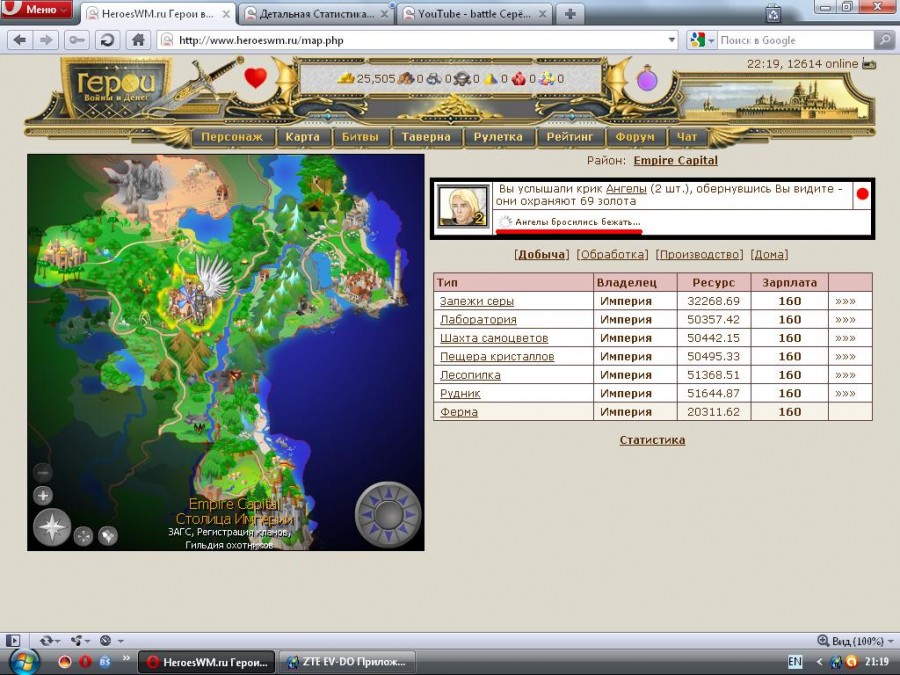Click the Поиск в Google search field

click(x=795, y=40)
